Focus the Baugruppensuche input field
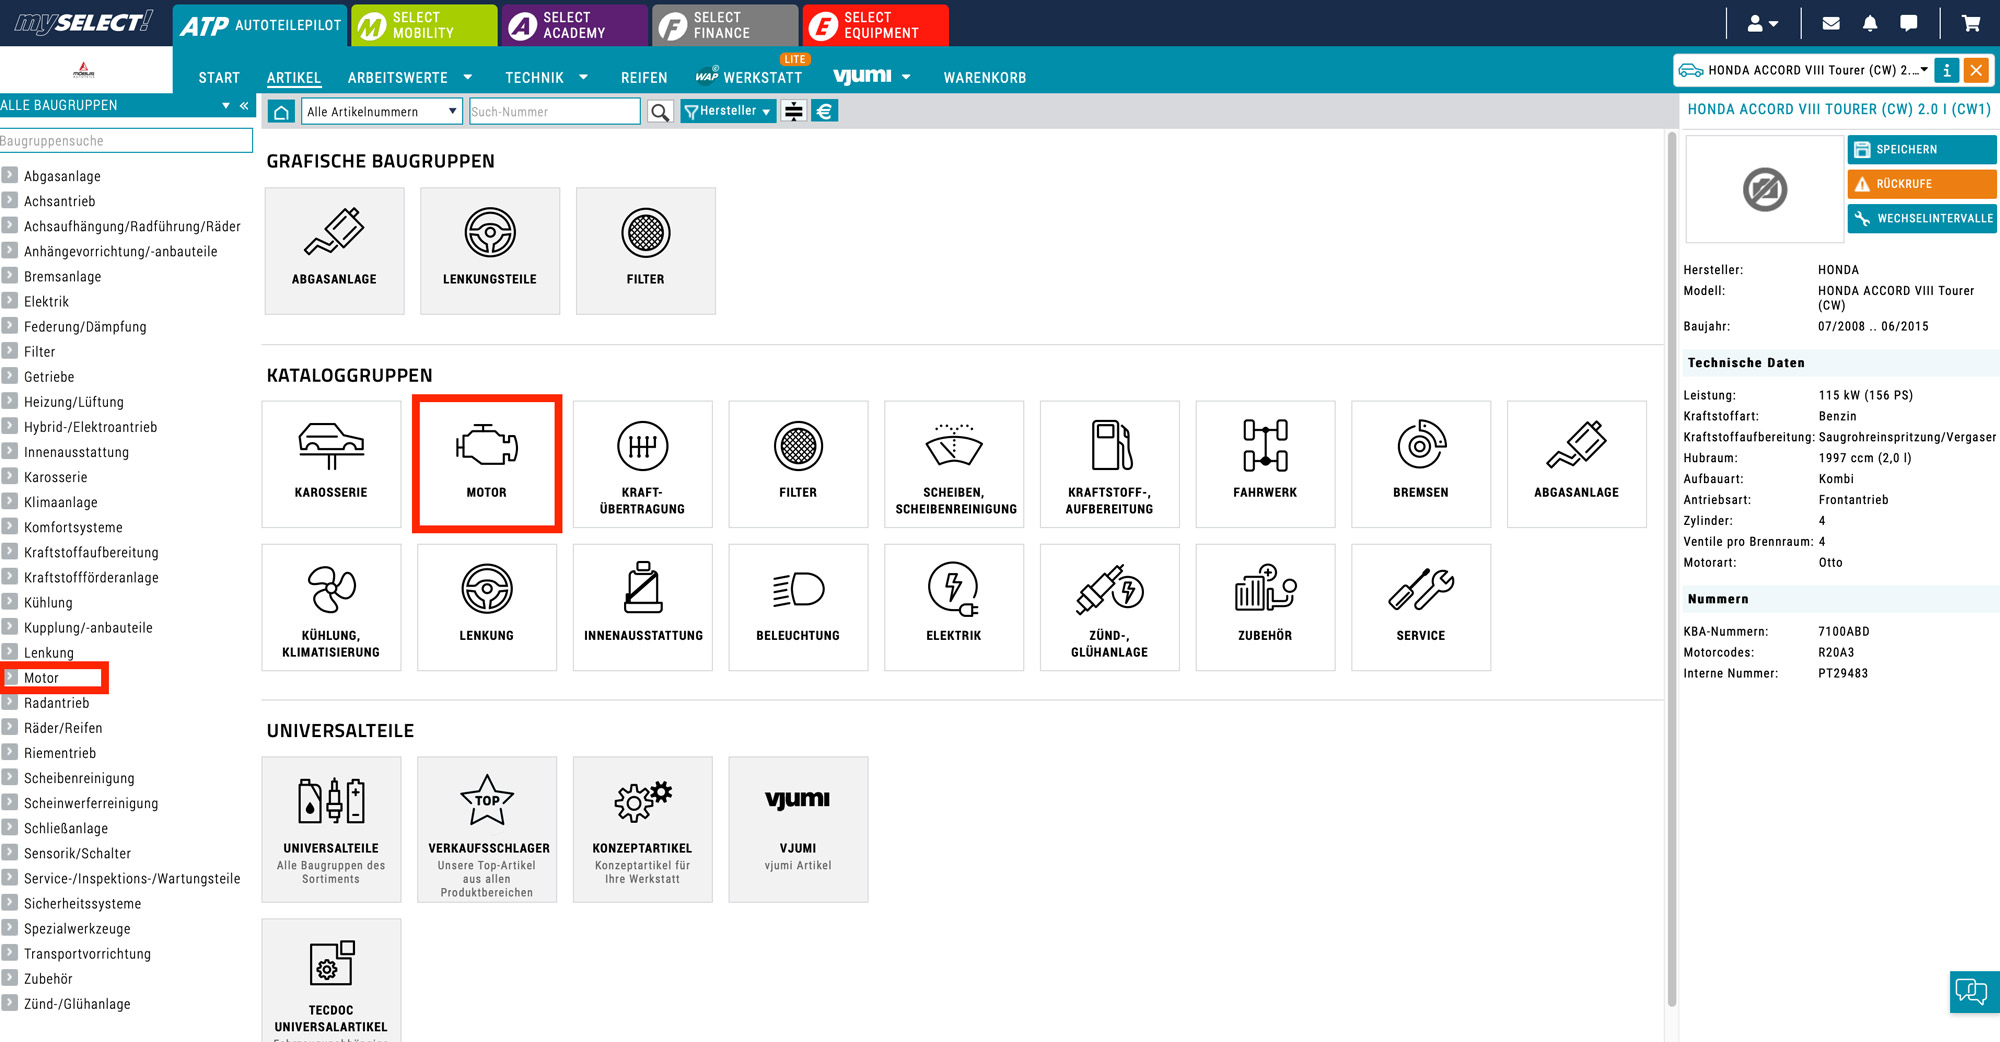Screen dimensions: 2000x1042 126,141
